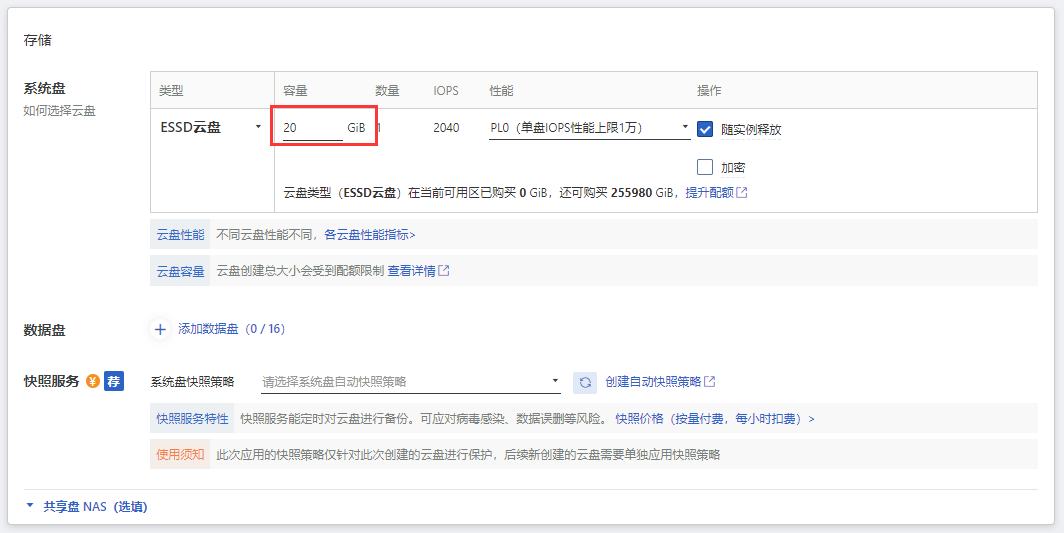The height and width of the screenshot is (533, 1064).
Task: Open the ESSD云盘 disk type dropdown
Action: (x=211, y=128)
